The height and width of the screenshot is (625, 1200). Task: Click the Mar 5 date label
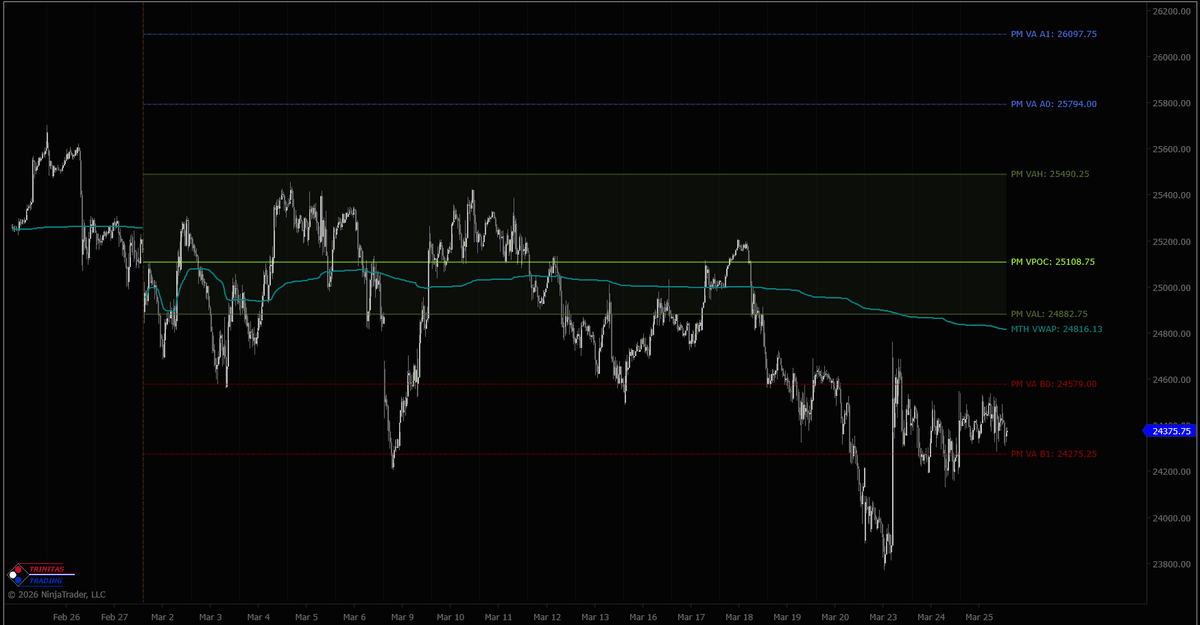pos(307,618)
